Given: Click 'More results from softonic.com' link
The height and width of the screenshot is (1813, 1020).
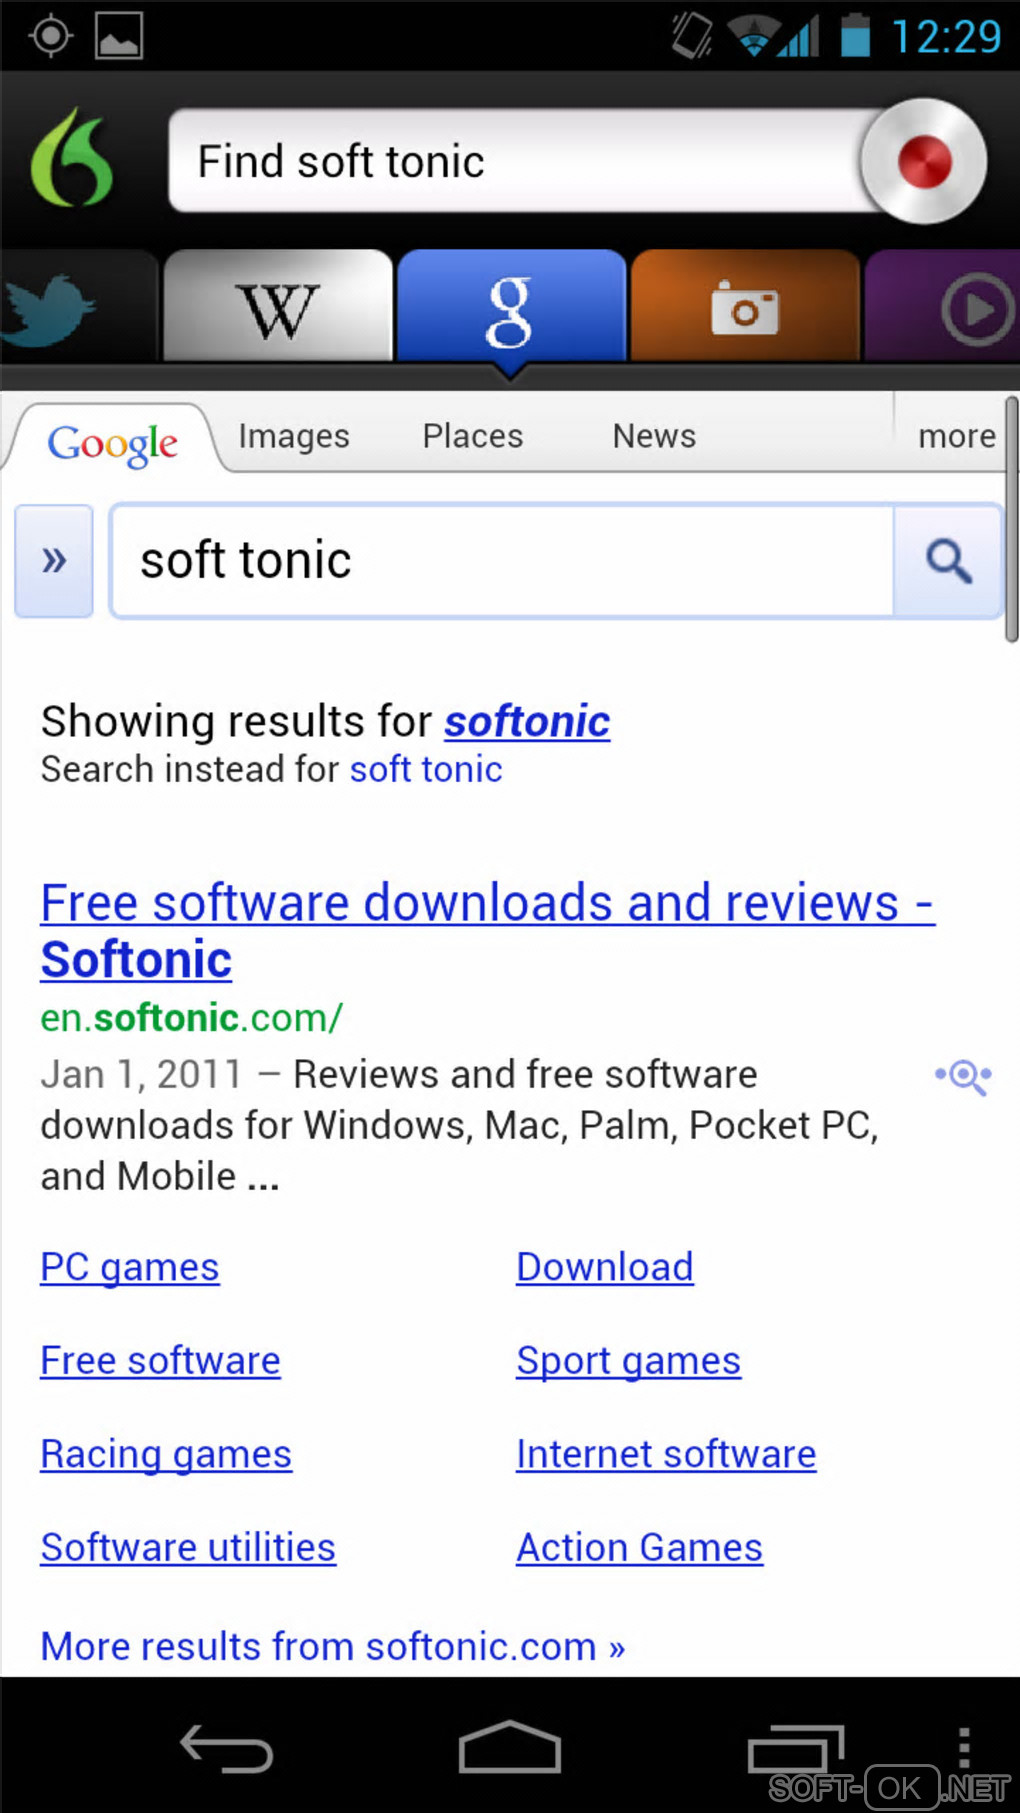Looking at the screenshot, I should pyautogui.click(x=333, y=1646).
